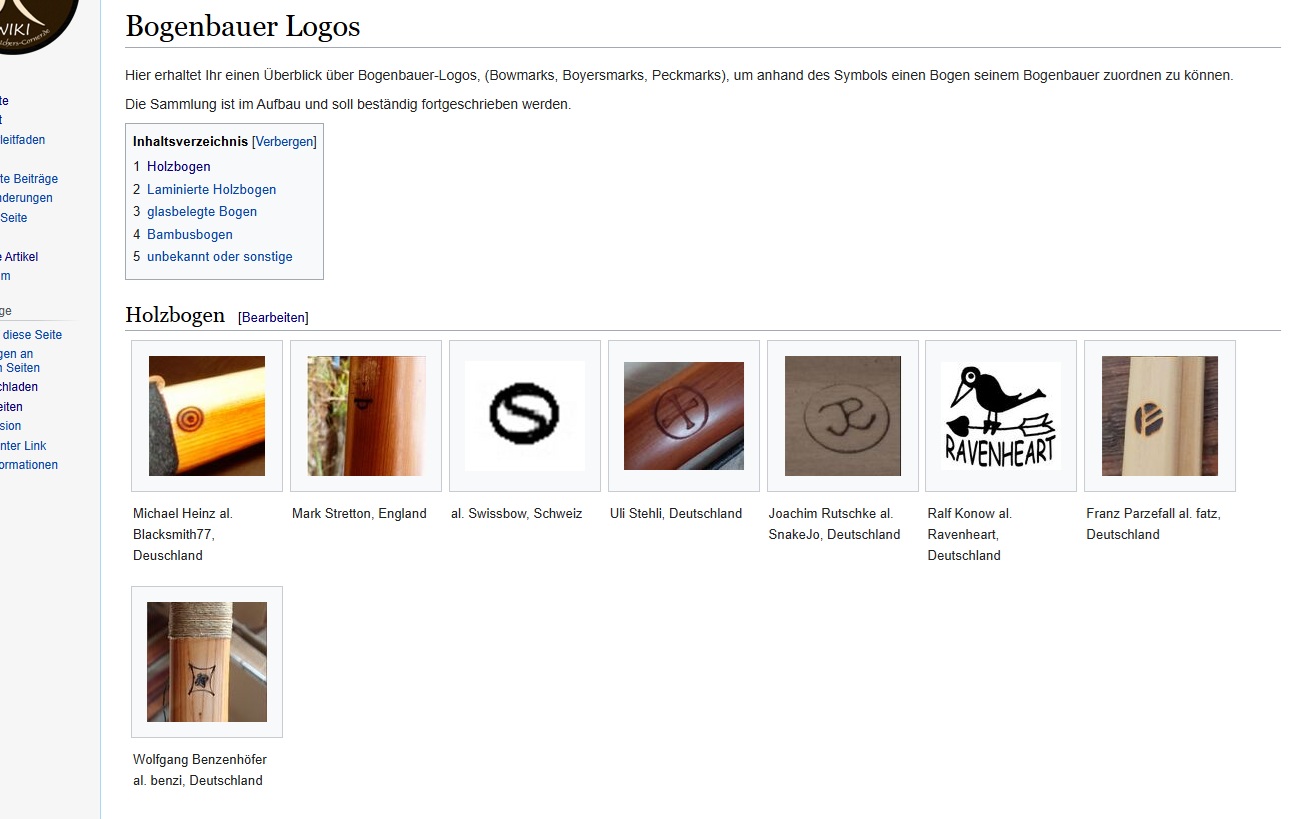This screenshot has width=1303, height=819.
Task: Collapse table of contents via Verbergen
Action: (x=284, y=142)
